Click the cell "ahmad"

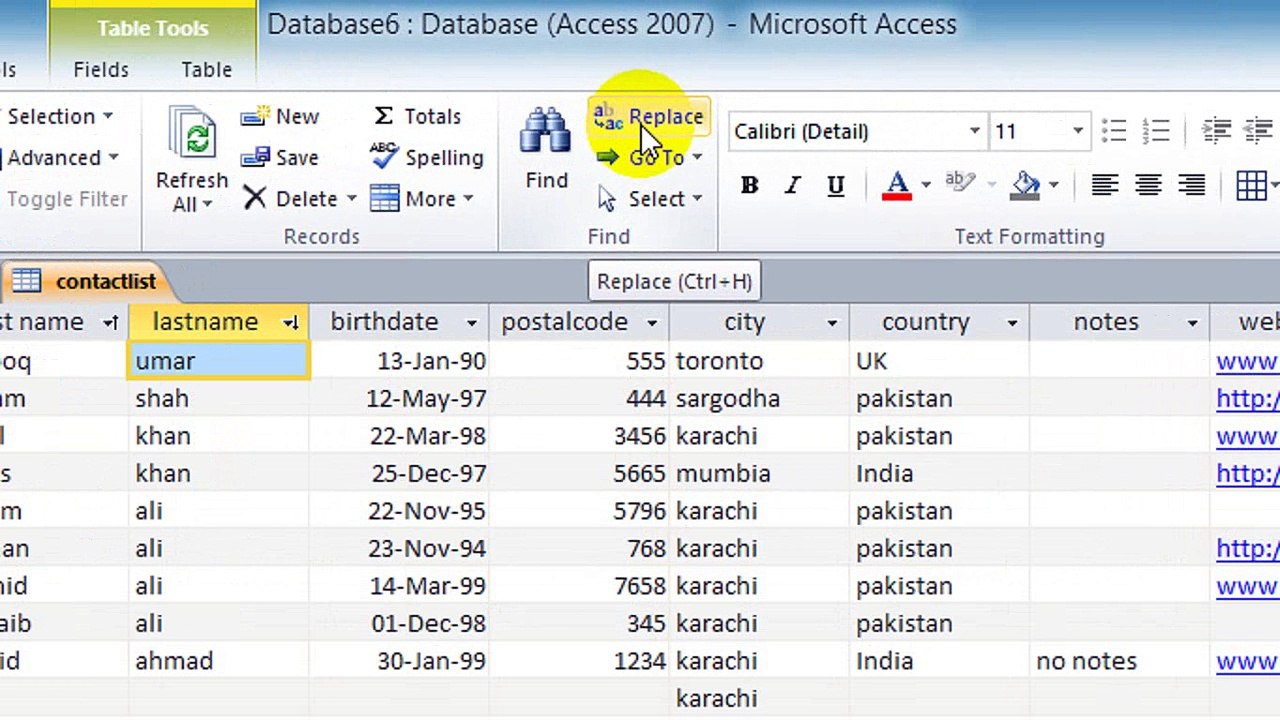[x=219, y=661]
